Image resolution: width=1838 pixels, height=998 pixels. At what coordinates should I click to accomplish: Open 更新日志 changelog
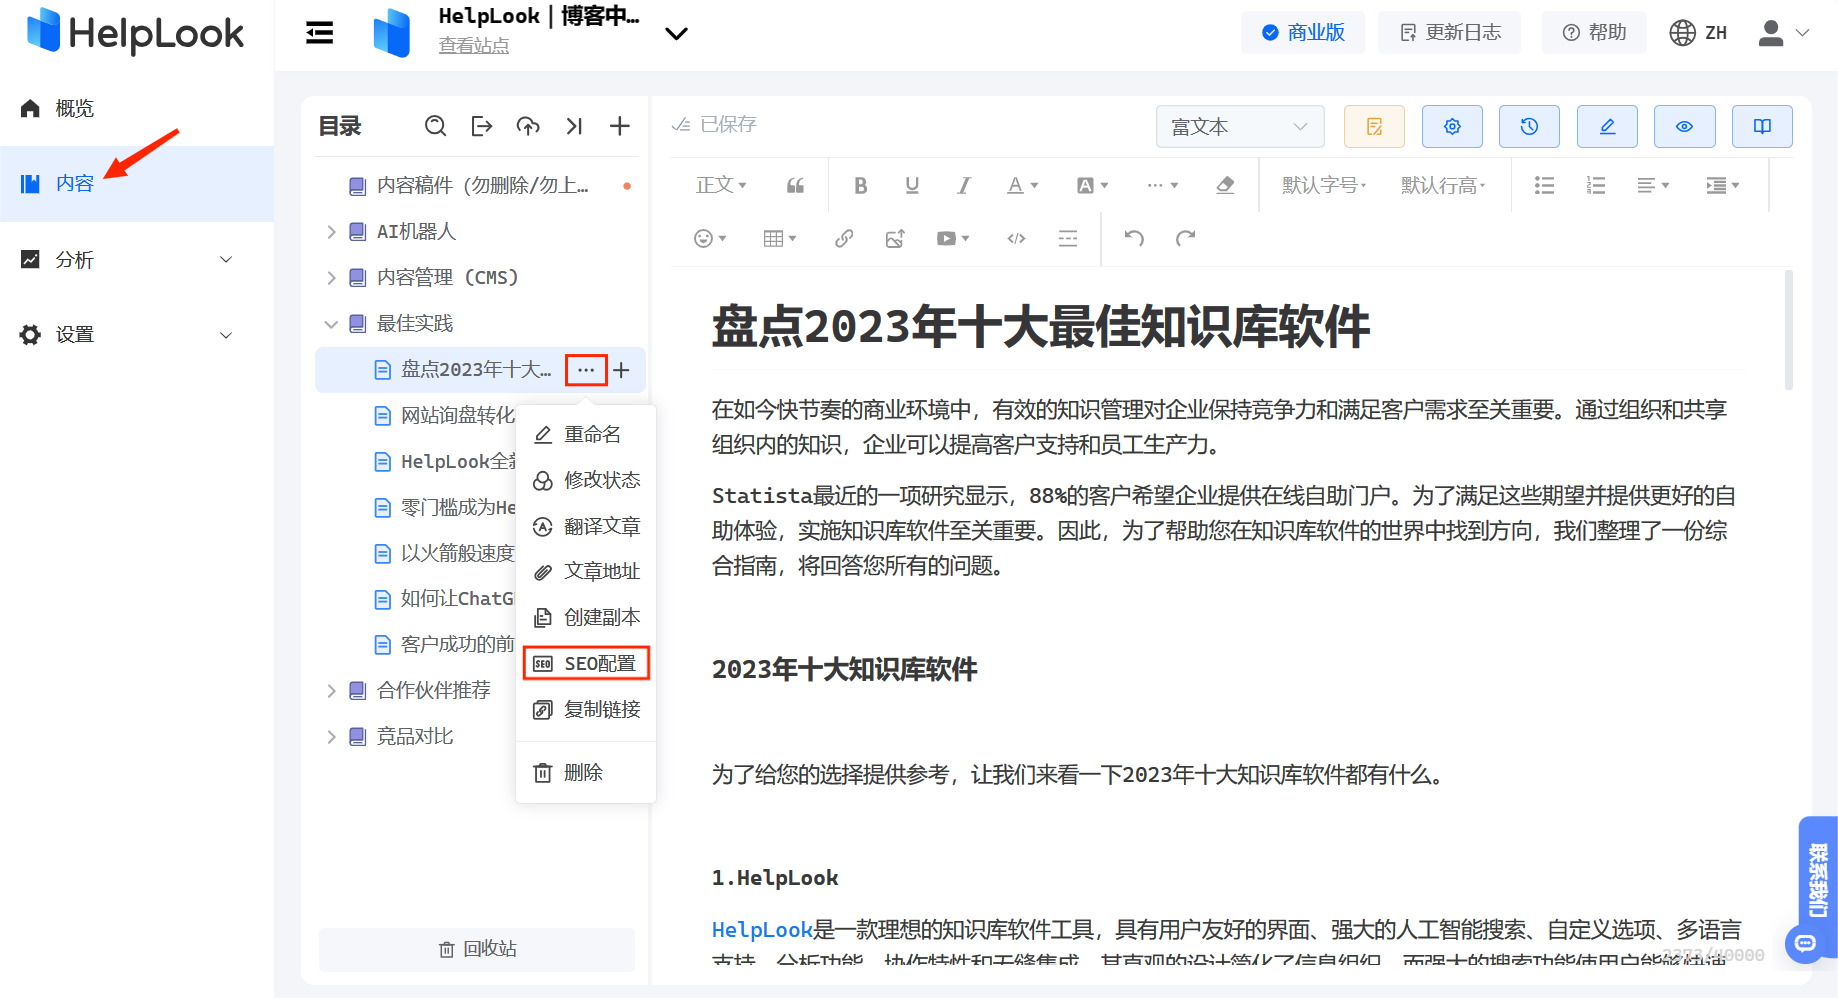click(x=1450, y=33)
